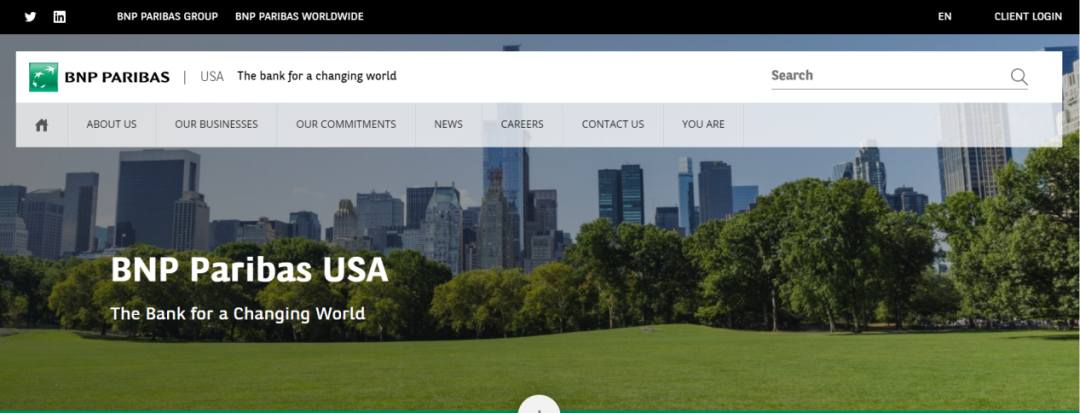This screenshot has width=1080, height=413.
Task: Open the Careers menu item
Action: [x=522, y=125]
